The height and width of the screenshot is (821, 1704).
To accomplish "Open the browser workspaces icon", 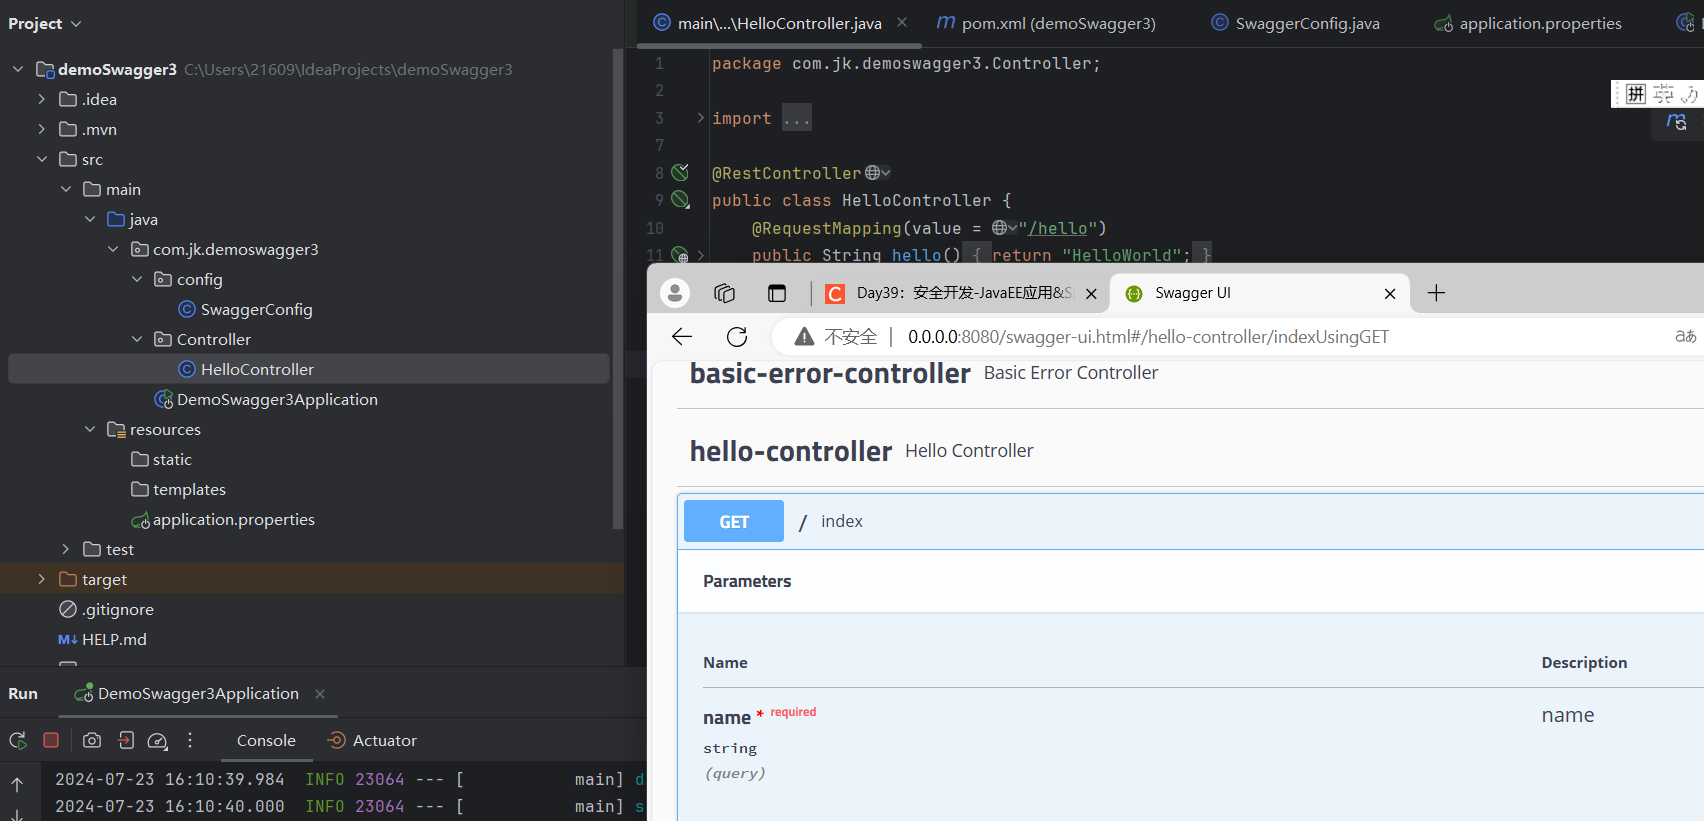I will click(x=725, y=293).
